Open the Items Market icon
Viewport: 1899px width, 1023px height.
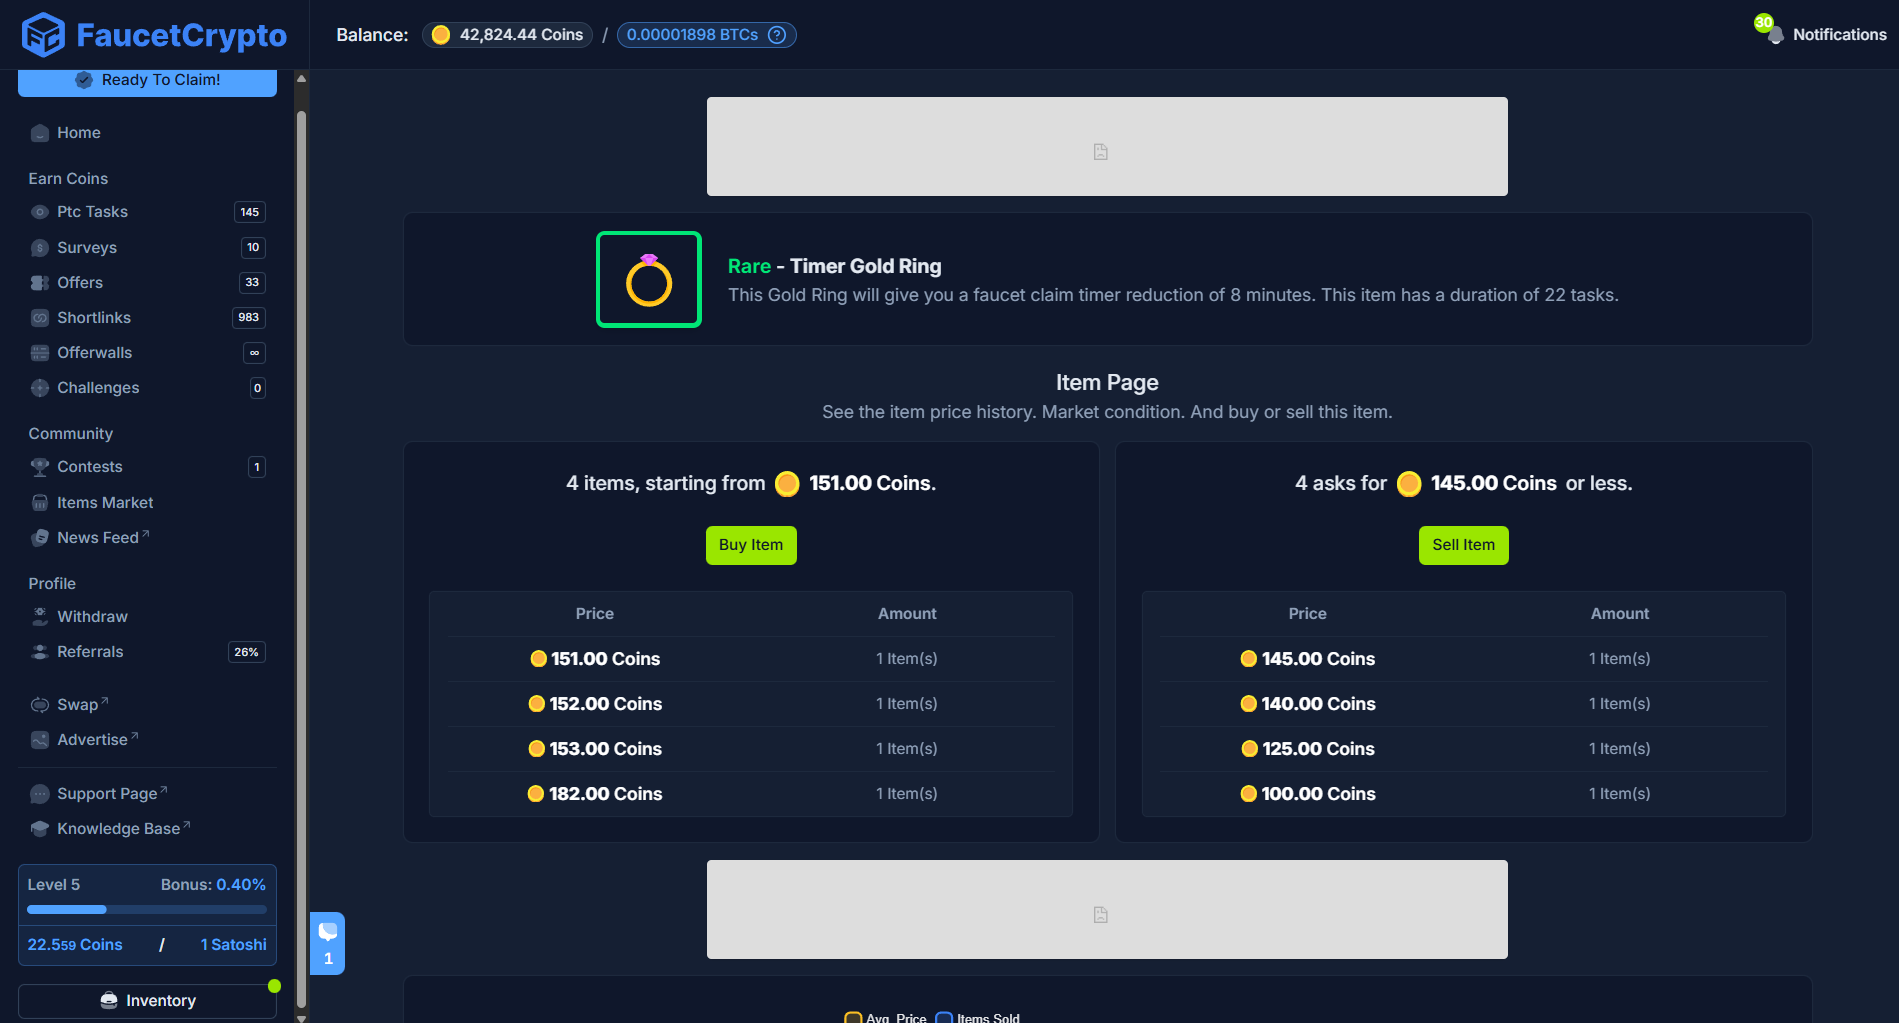(x=39, y=502)
